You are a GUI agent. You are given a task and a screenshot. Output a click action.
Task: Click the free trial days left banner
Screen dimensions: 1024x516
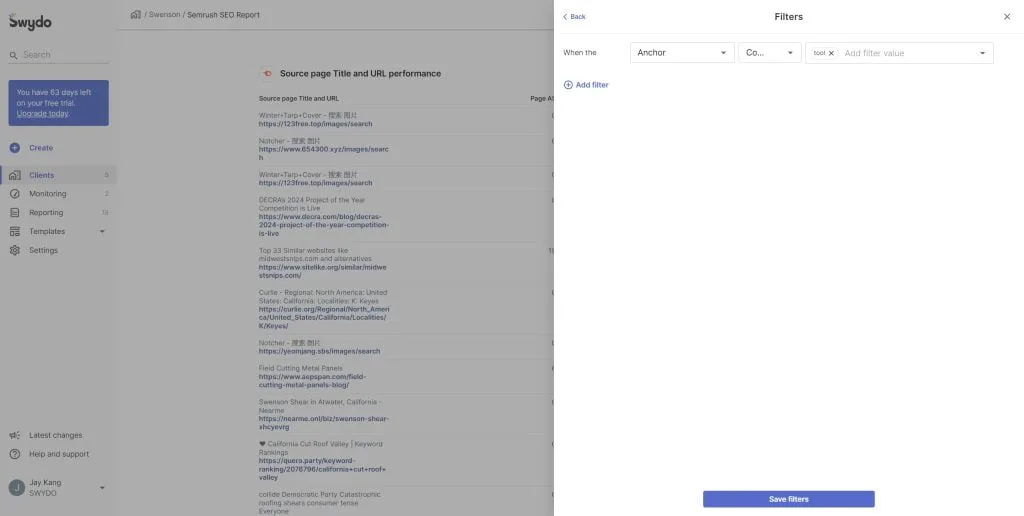click(x=59, y=103)
